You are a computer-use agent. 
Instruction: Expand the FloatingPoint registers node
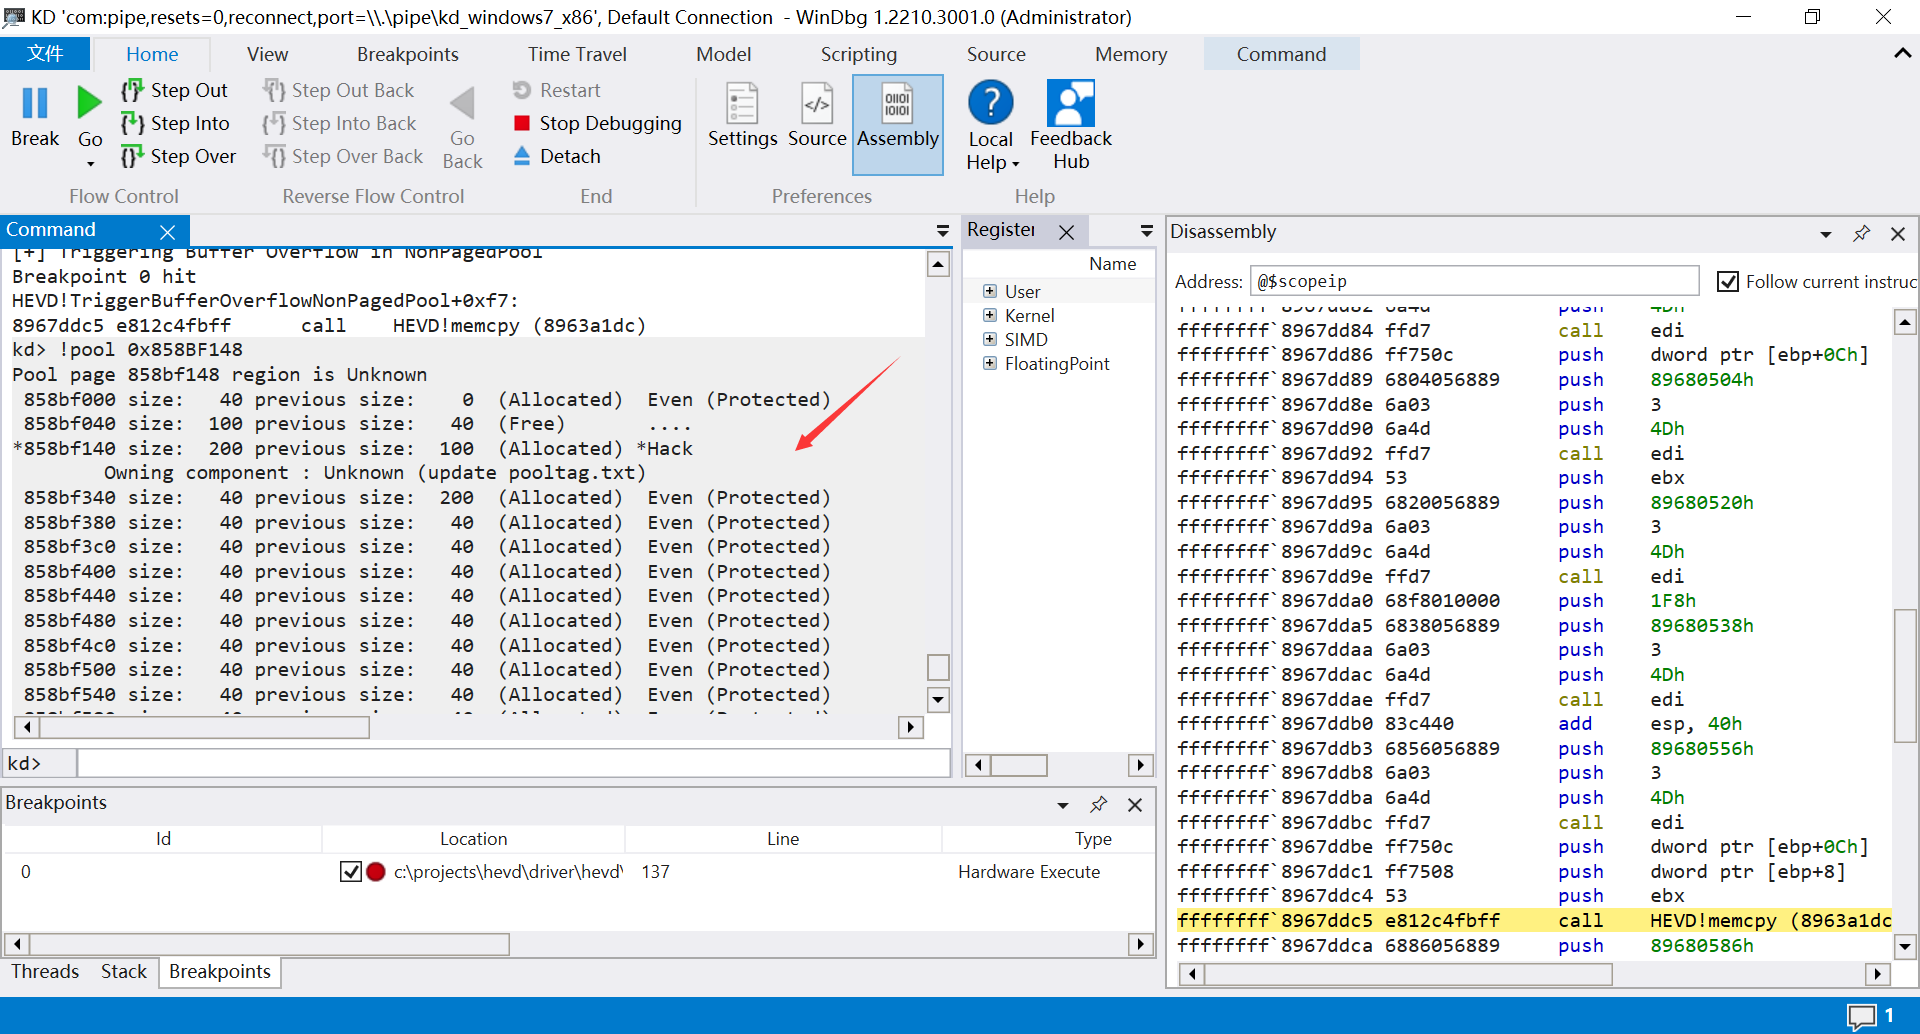pos(990,363)
